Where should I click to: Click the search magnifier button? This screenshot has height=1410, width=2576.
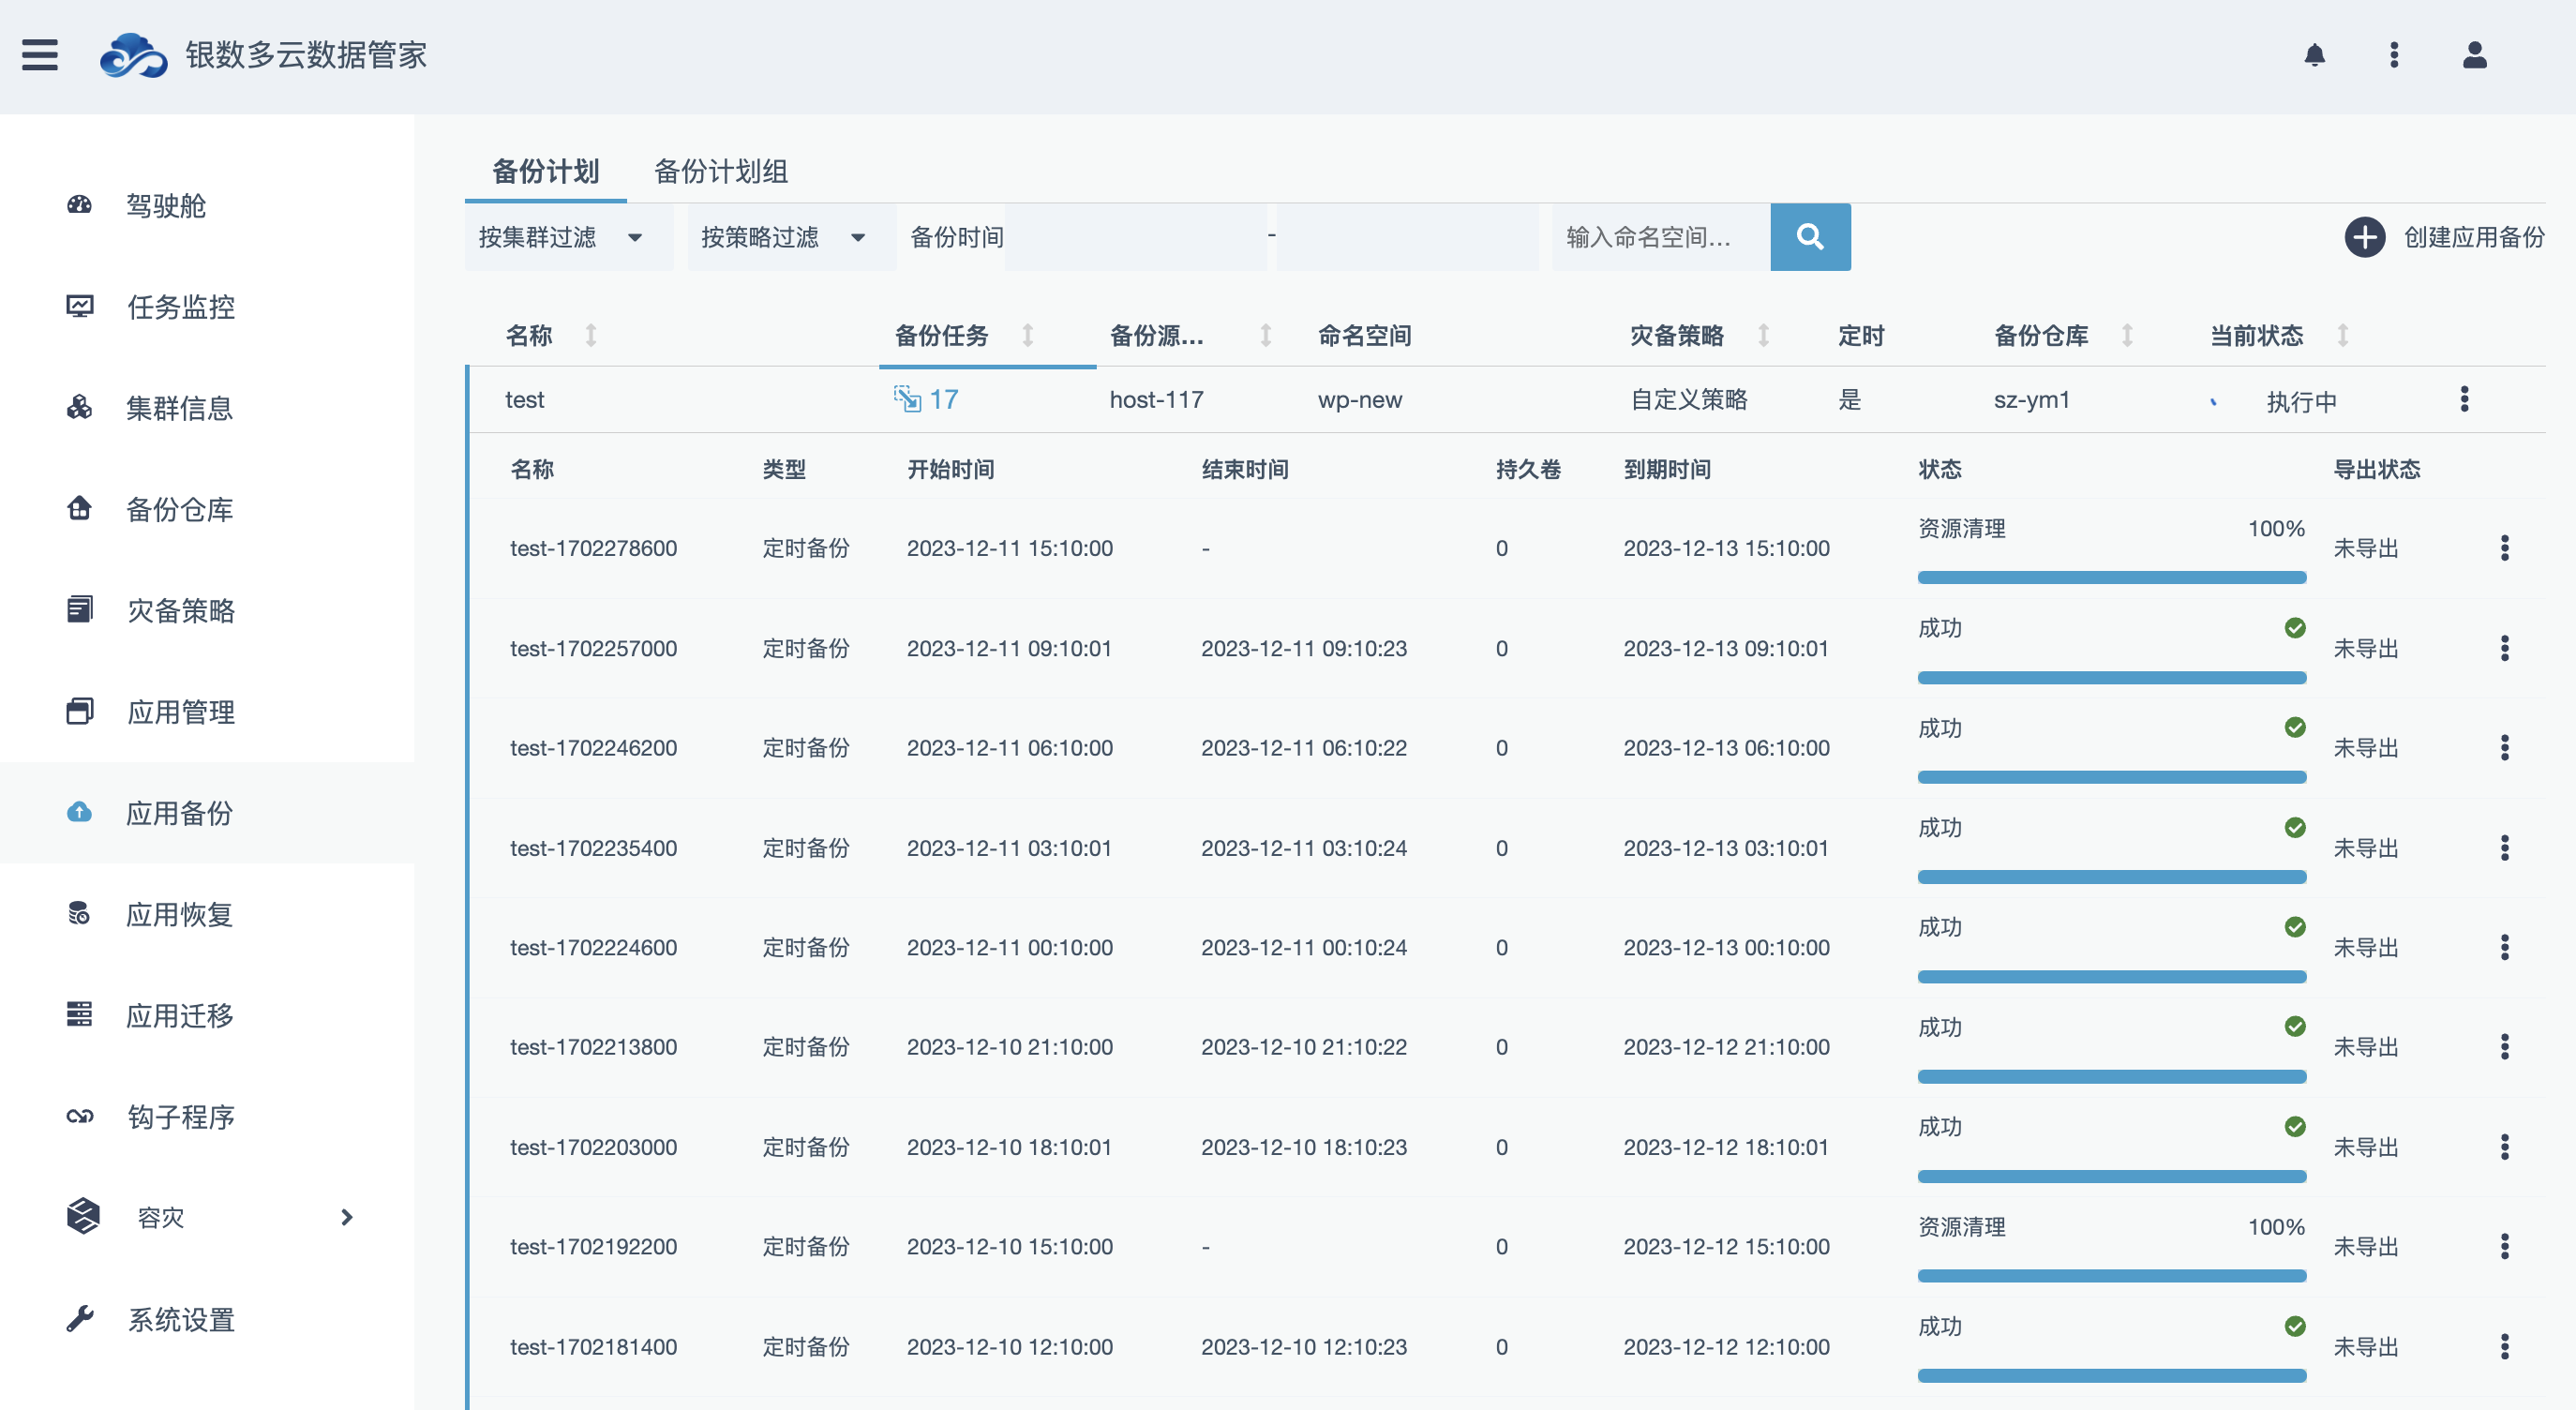coord(1810,237)
